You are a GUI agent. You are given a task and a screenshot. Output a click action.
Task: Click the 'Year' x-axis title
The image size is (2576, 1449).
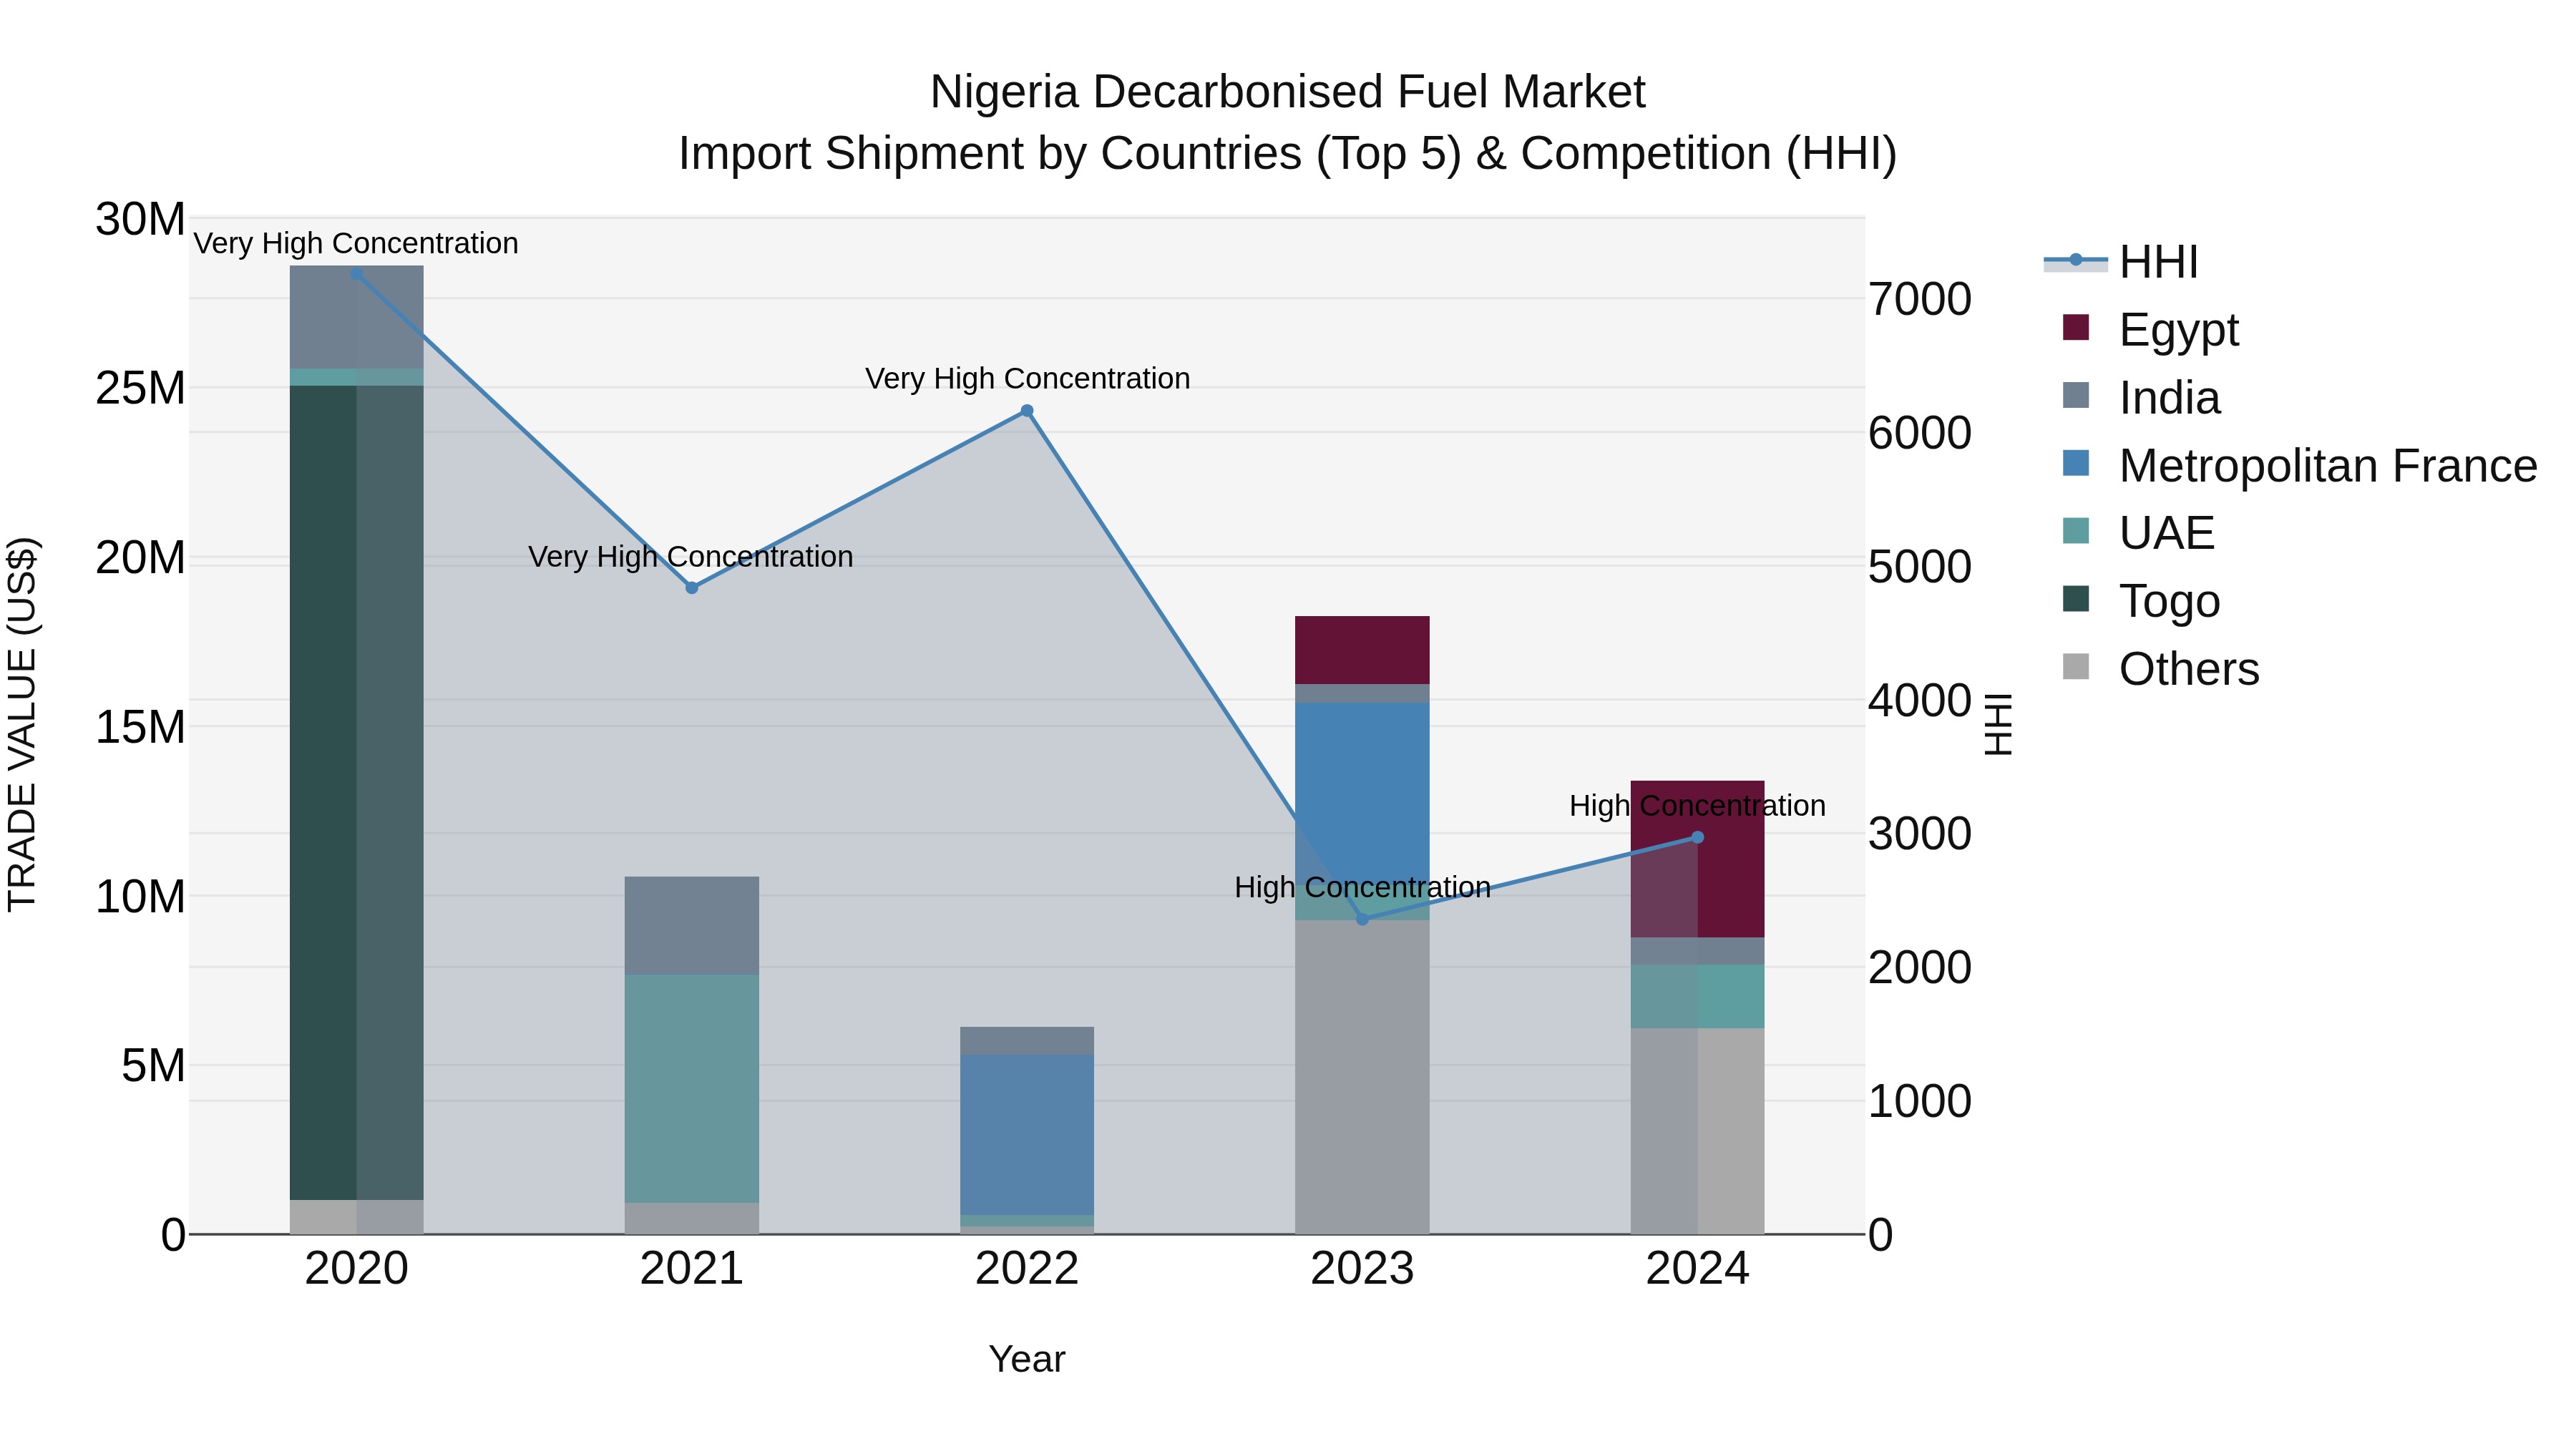(1027, 1359)
